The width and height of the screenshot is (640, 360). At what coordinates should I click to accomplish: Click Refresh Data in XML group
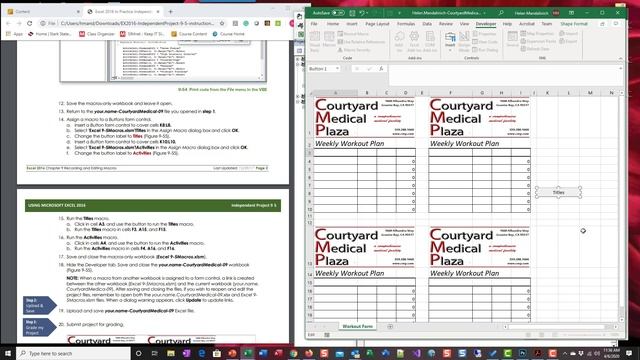[x=535, y=49]
